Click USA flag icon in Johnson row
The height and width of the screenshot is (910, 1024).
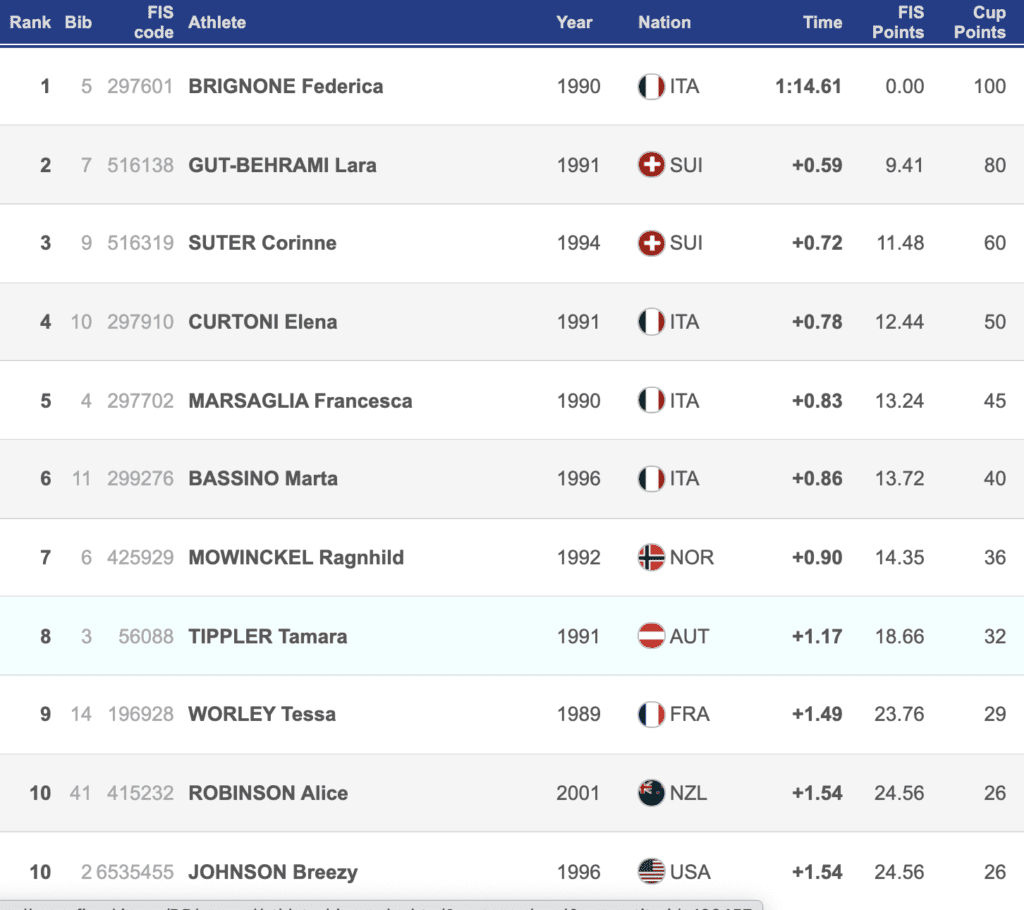pos(651,872)
